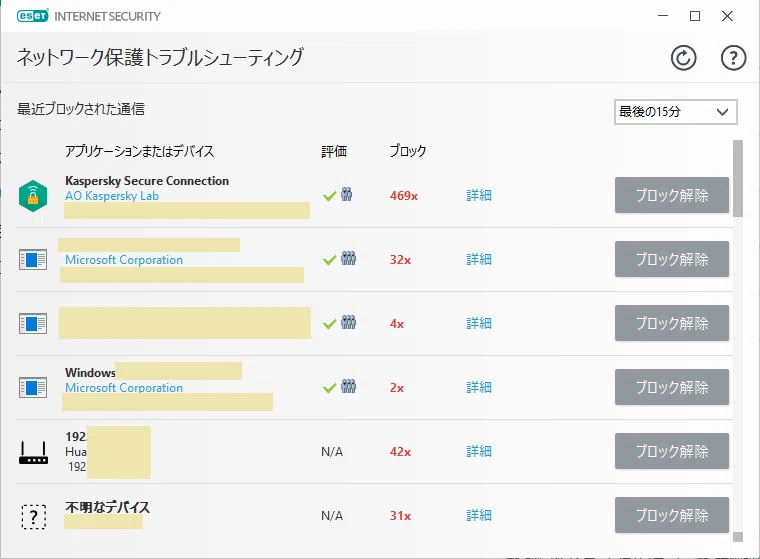Click the green checkmark in the Kaspersky row
Screen dimensions: 760x559
[x=330, y=196]
